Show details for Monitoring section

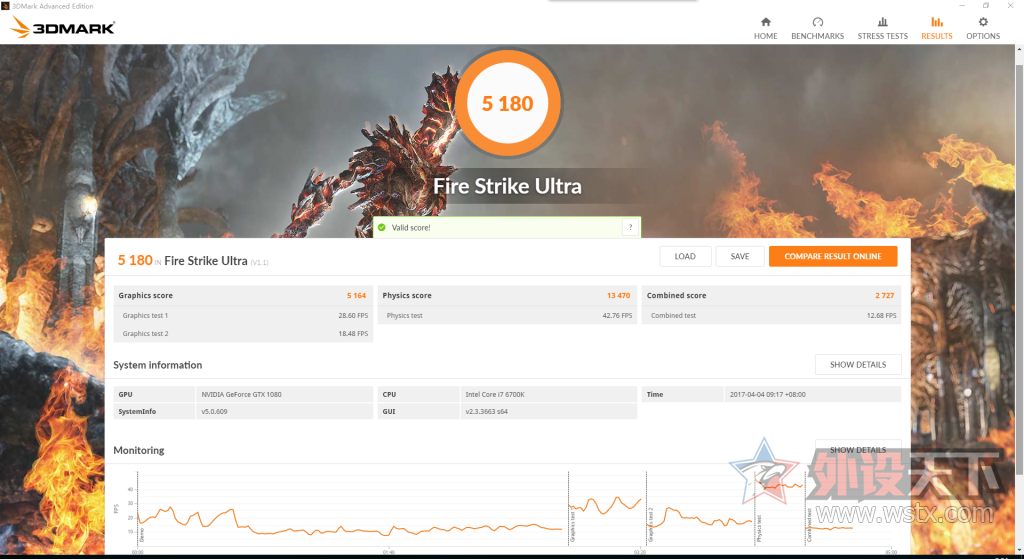click(x=857, y=450)
